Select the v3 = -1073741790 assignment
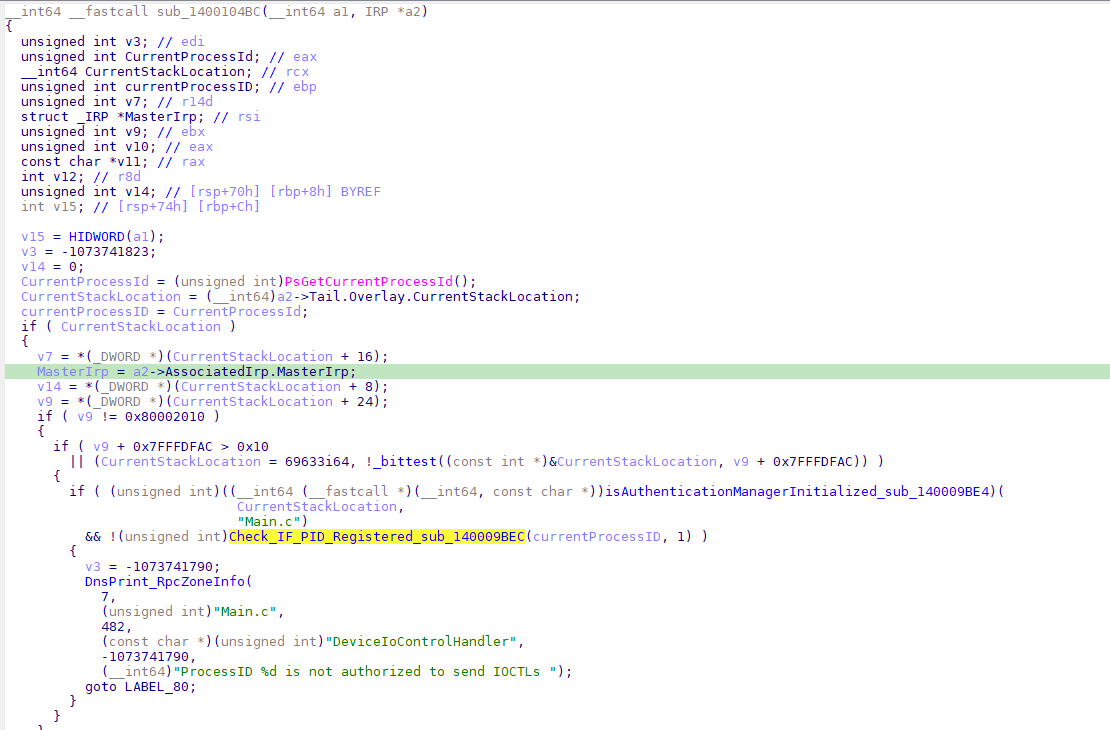 coord(152,566)
